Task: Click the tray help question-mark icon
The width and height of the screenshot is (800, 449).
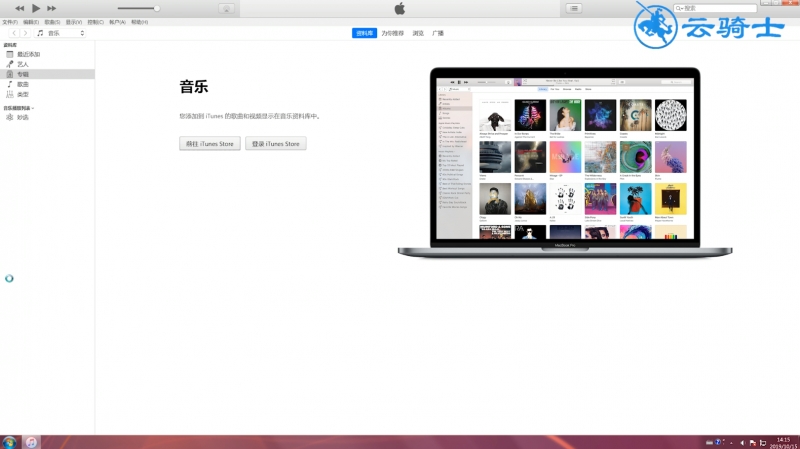Action: [718, 442]
